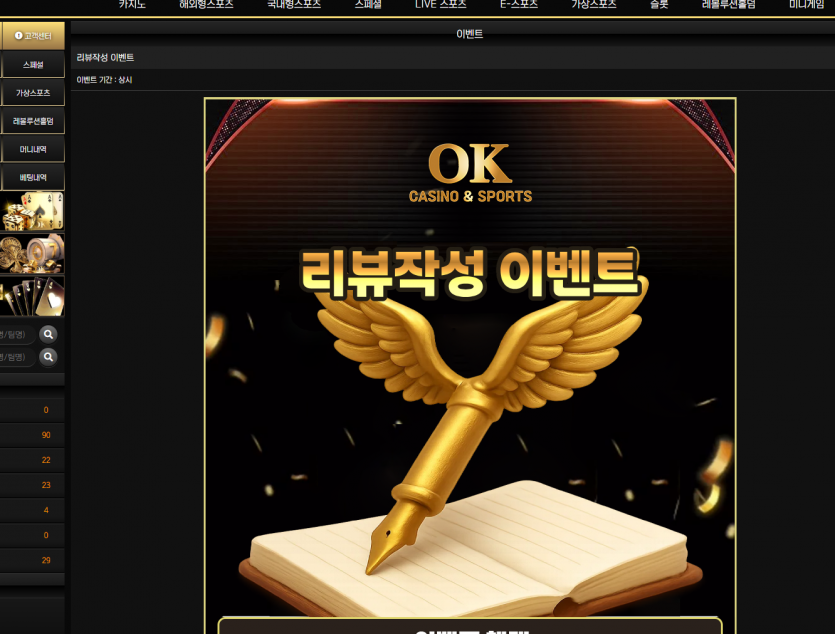Viewport: 835px width, 634px height.
Task: Click the count 29 in sidebar list
Action: click(x=46, y=560)
